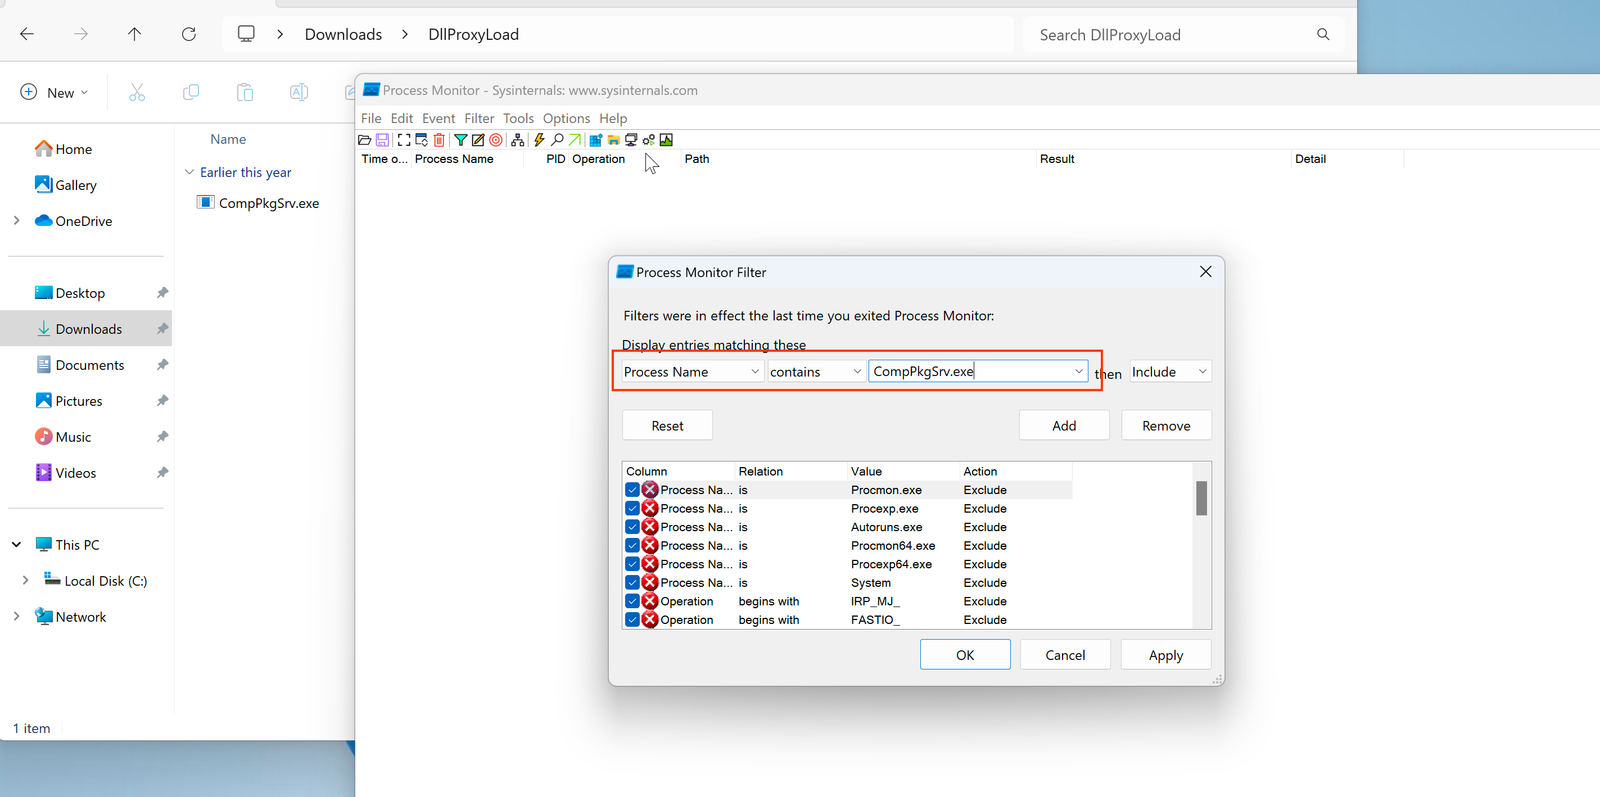Open the Filter menu in menu bar
Screen dimensions: 1600x797
click(x=479, y=118)
